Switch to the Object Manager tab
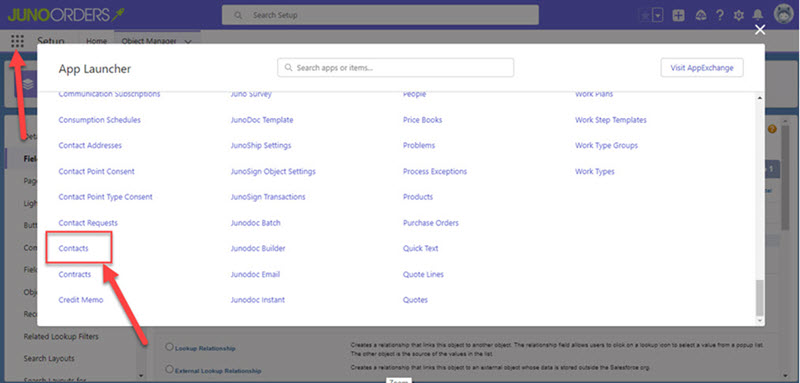The height and width of the screenshot is (383, 800). tap(149, 41)
